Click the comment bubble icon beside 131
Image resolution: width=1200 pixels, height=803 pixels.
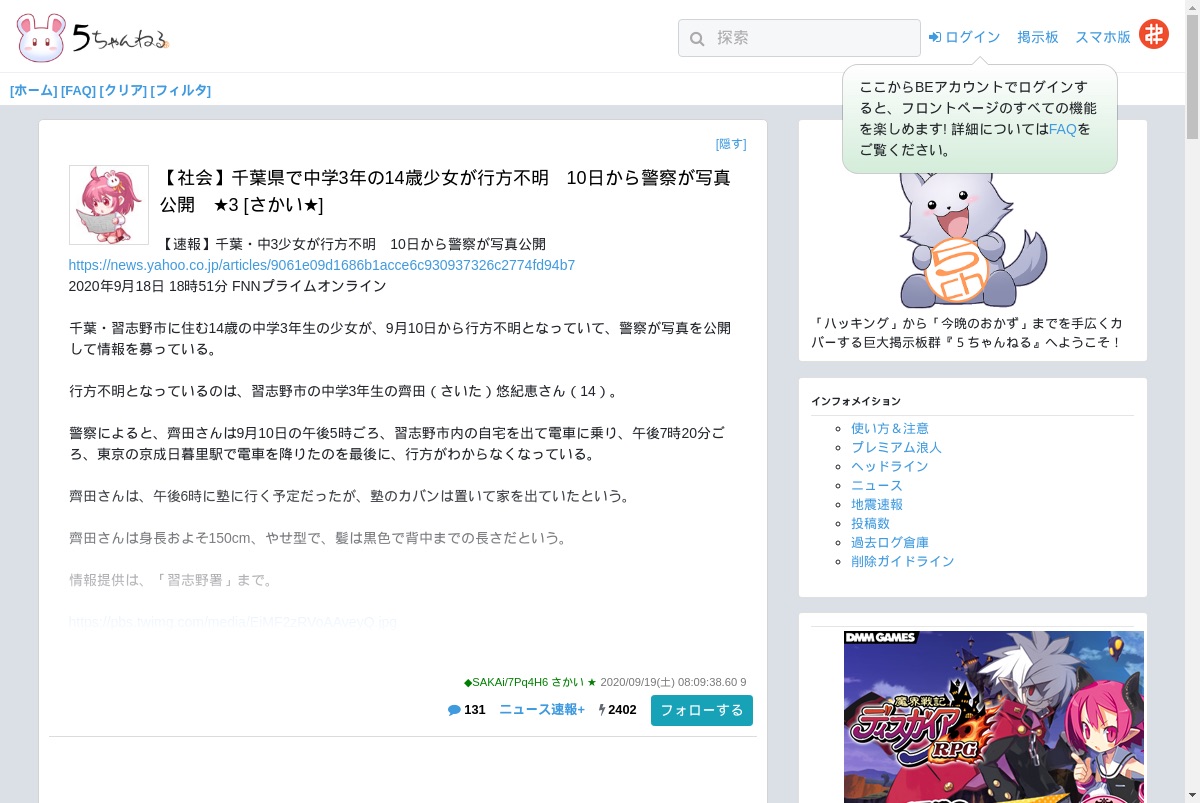click(x=454, y=710)
